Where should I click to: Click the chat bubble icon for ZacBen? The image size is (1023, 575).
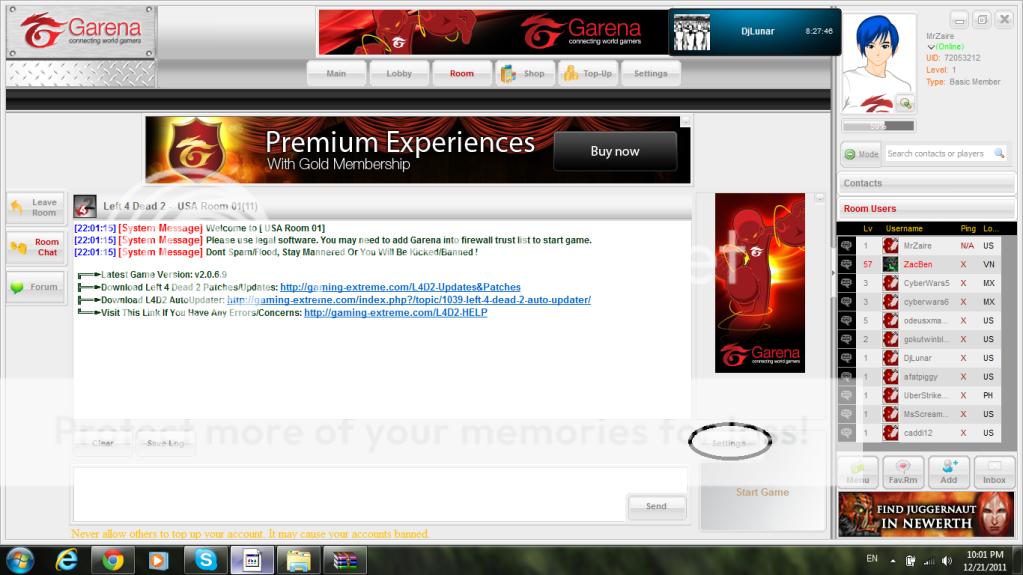tap(847, 264)
